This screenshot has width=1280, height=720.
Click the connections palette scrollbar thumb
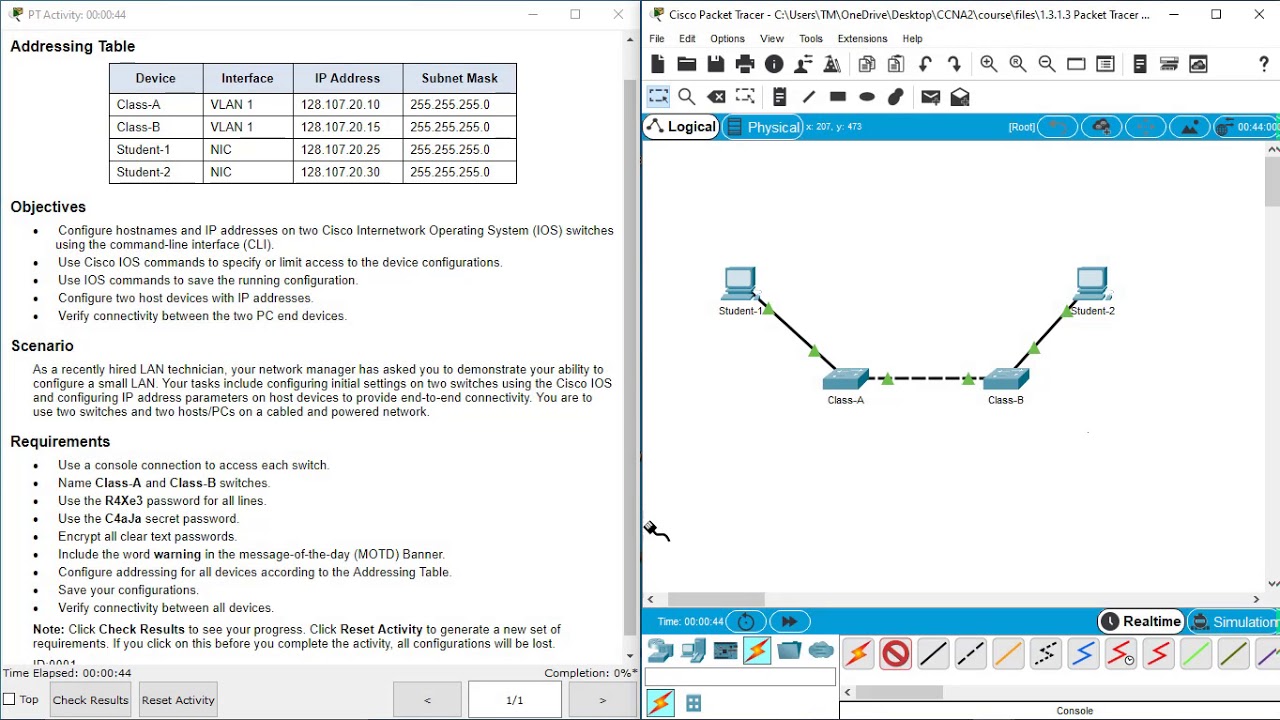pyautogui.click(x=899, y=692)
